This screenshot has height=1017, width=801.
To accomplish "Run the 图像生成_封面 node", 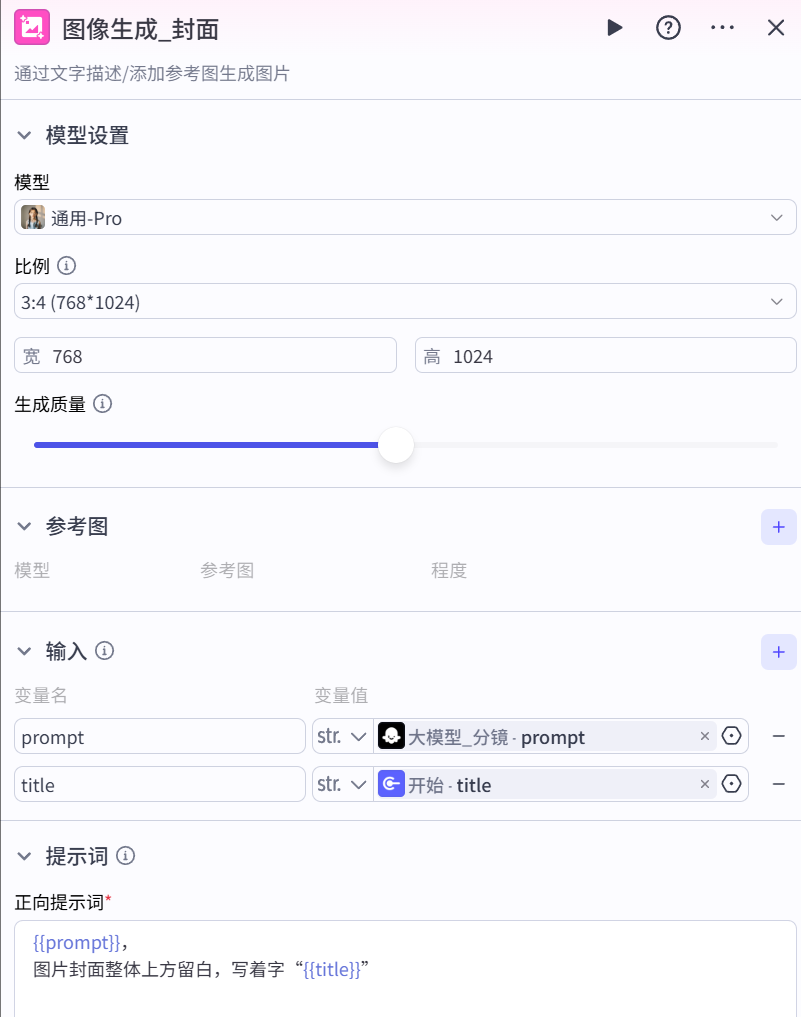I will click(615, 28).
